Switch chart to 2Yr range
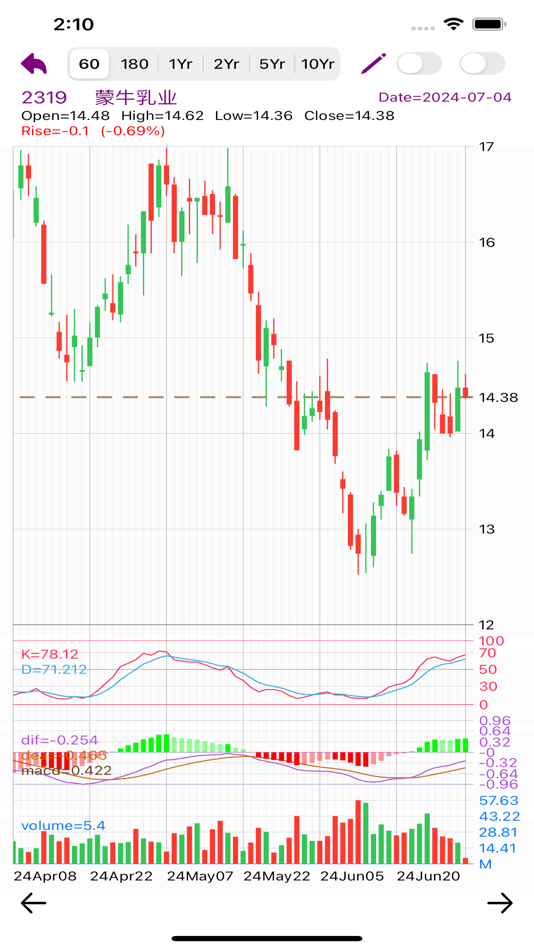The height and width of the screenshot is (950, 534). pos(226,64)
